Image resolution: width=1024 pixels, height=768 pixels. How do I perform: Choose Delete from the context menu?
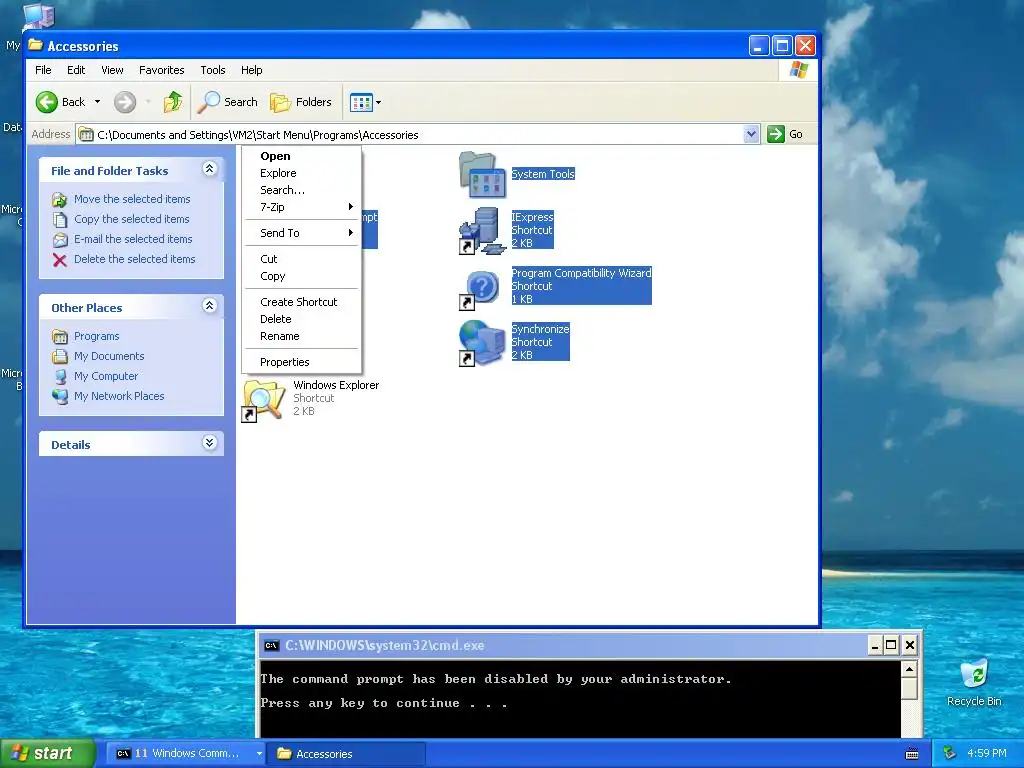tap(301, 319)
